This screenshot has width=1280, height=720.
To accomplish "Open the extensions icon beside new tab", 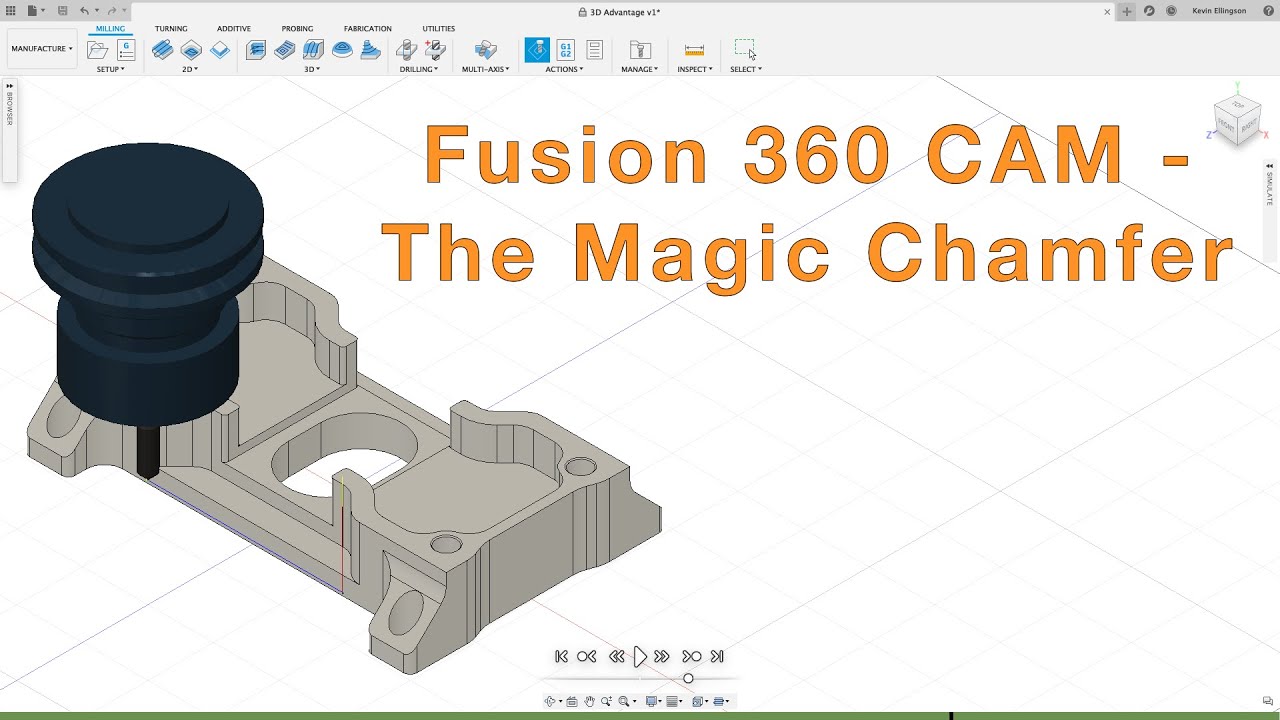I will tap(1149, 11).
